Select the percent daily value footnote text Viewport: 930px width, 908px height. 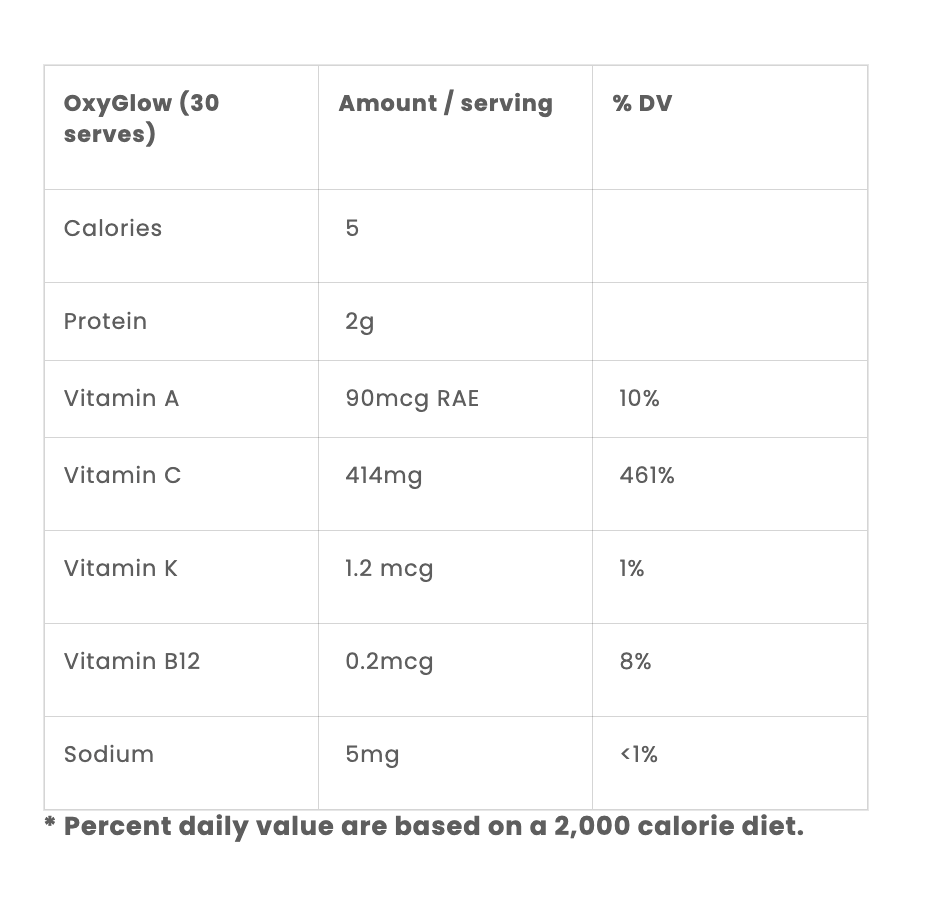(x=424, y=827)
